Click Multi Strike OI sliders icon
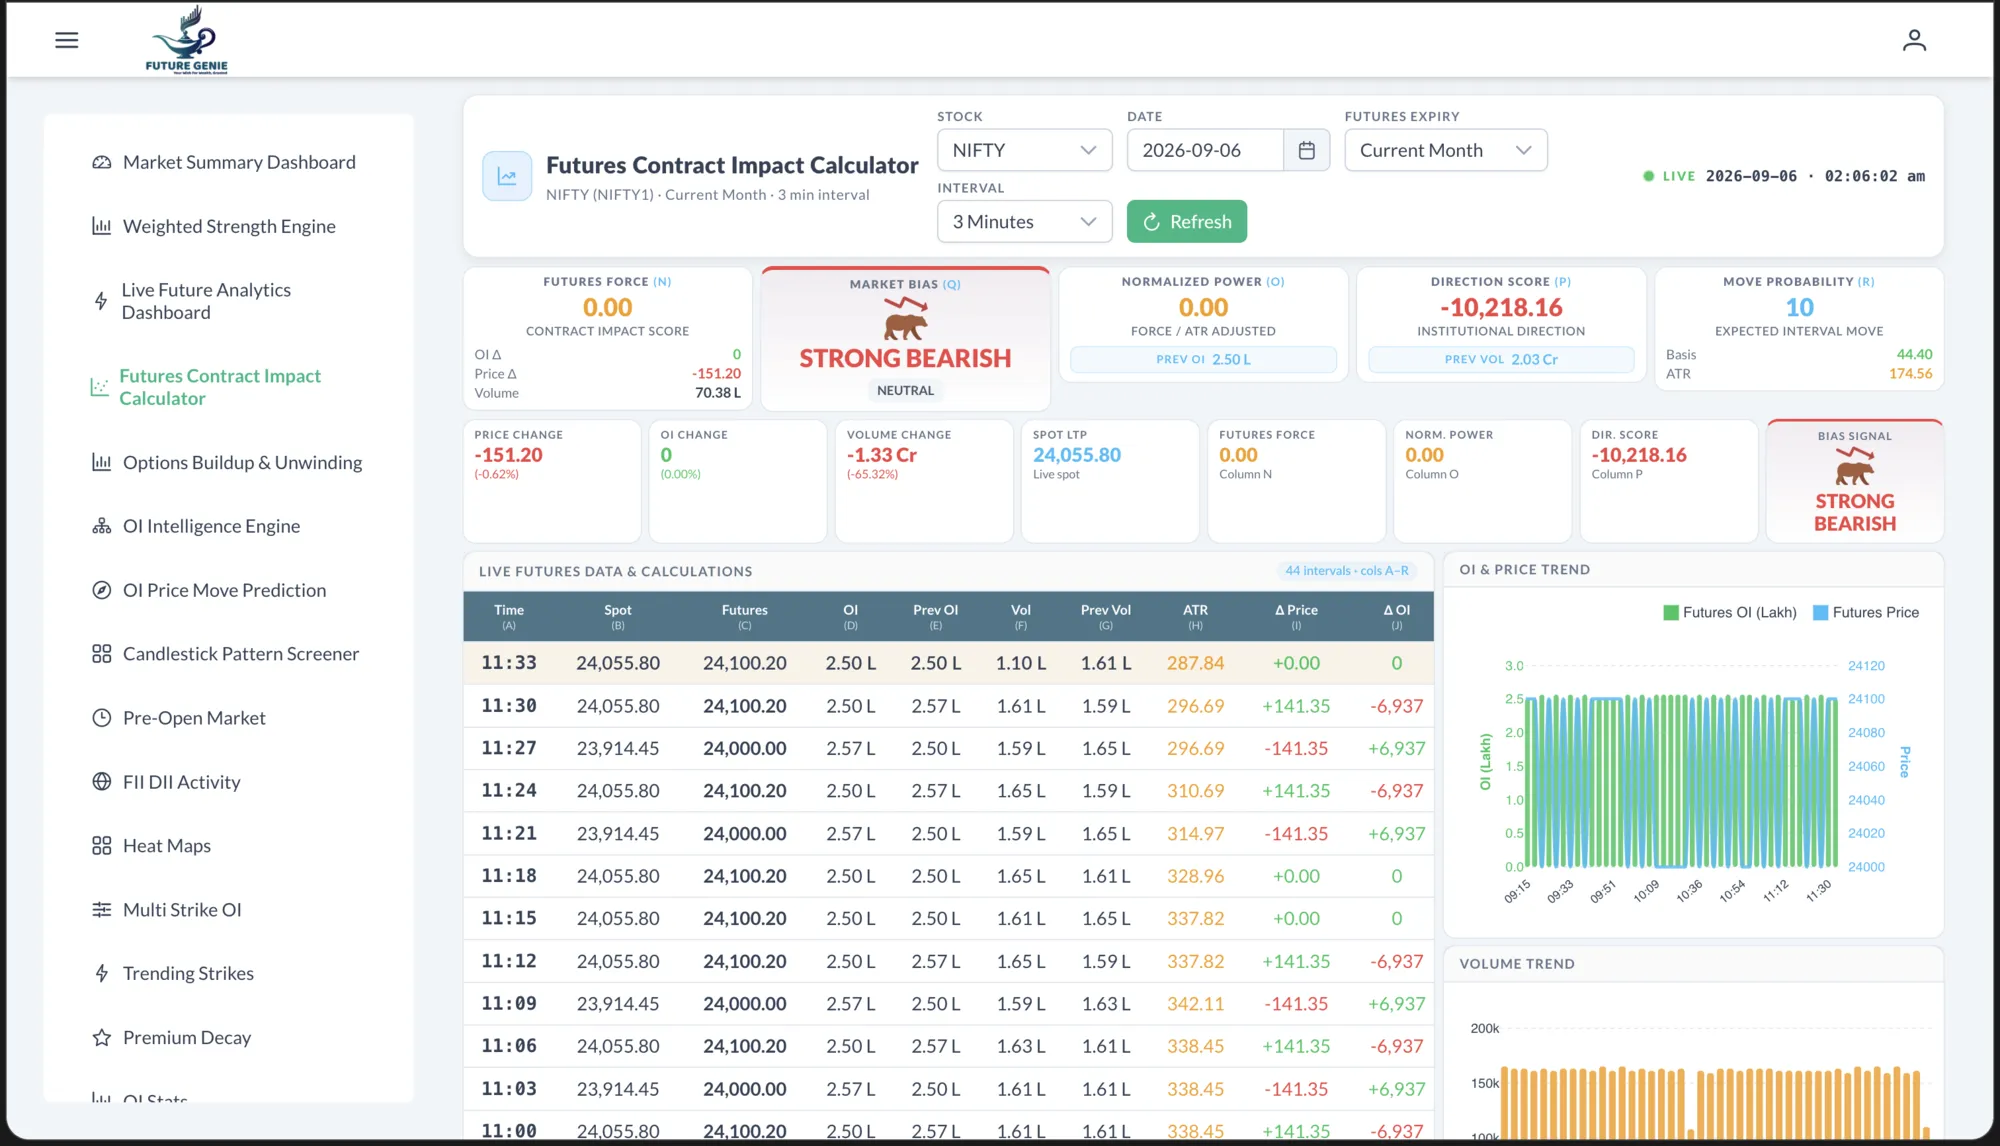 101,910
